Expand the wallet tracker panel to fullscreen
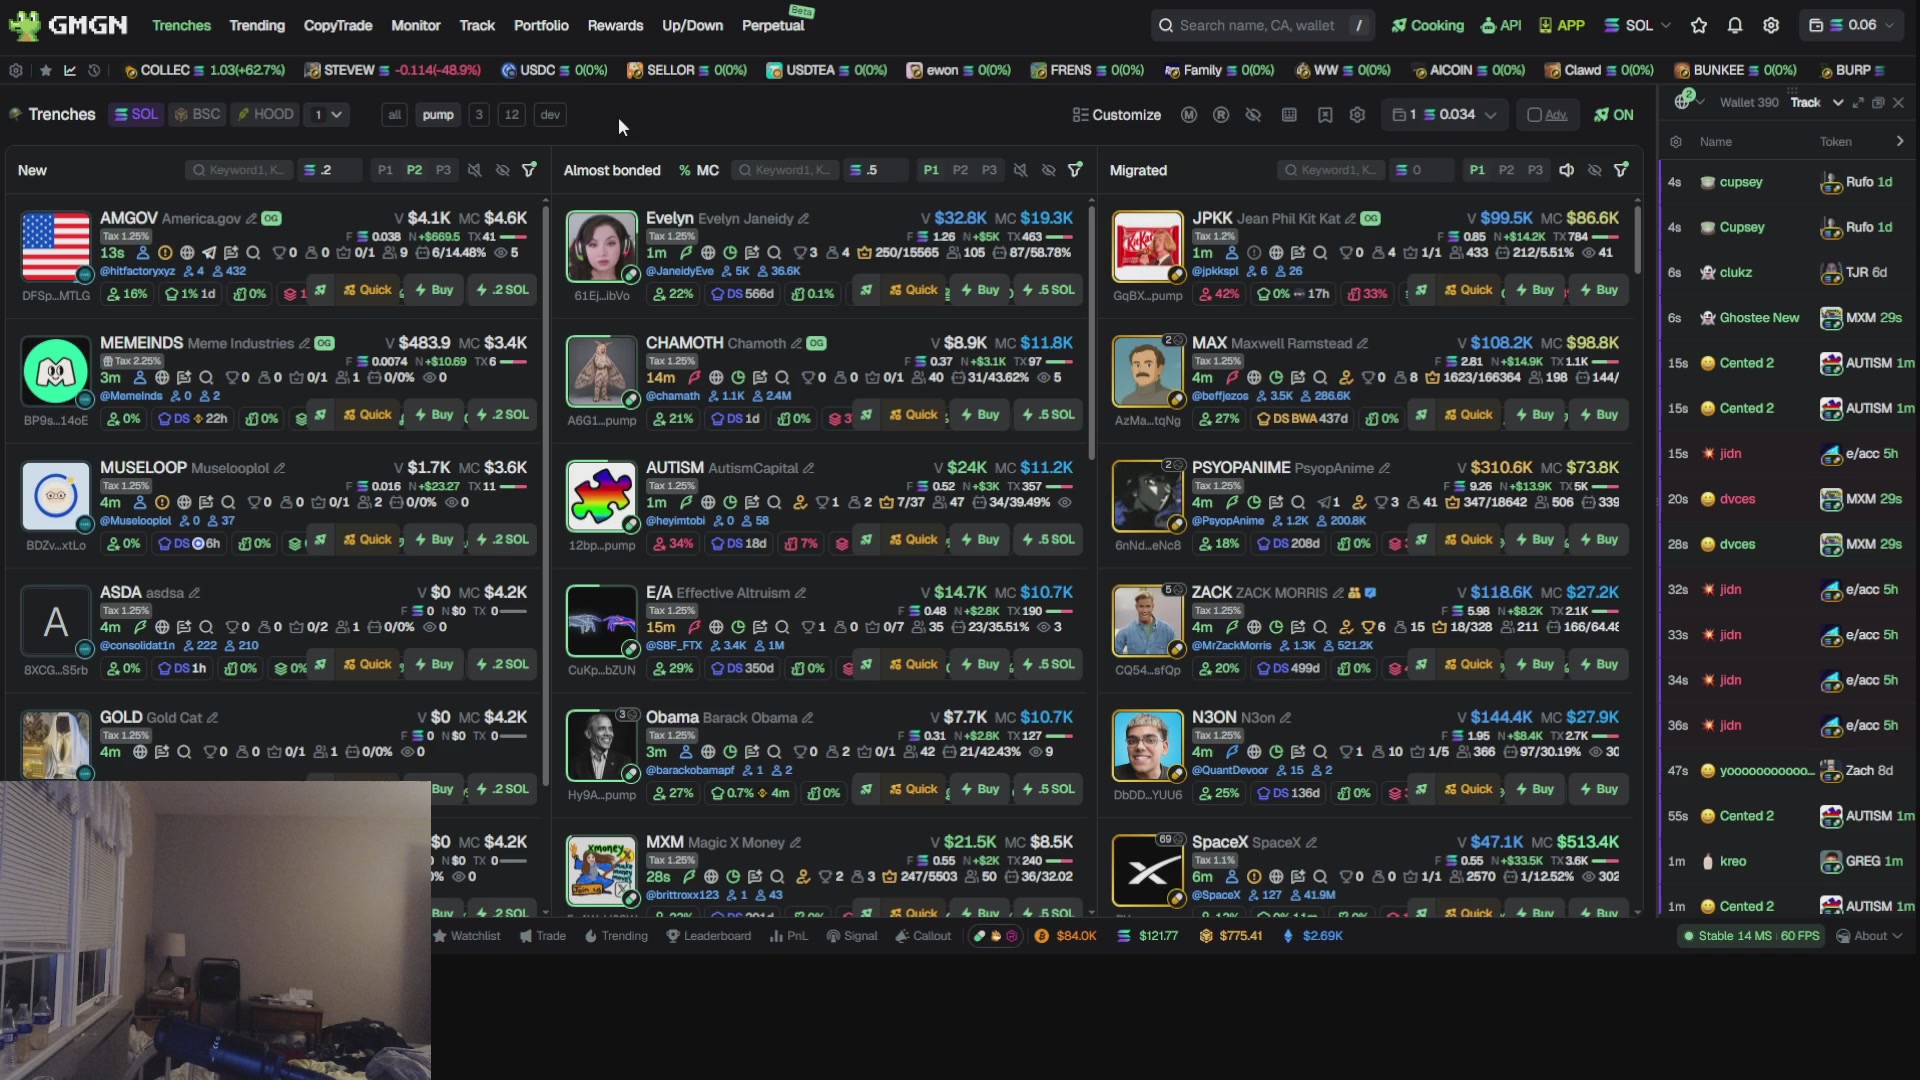The height and width of the screenshot is (1080, 1920). 1858,102
